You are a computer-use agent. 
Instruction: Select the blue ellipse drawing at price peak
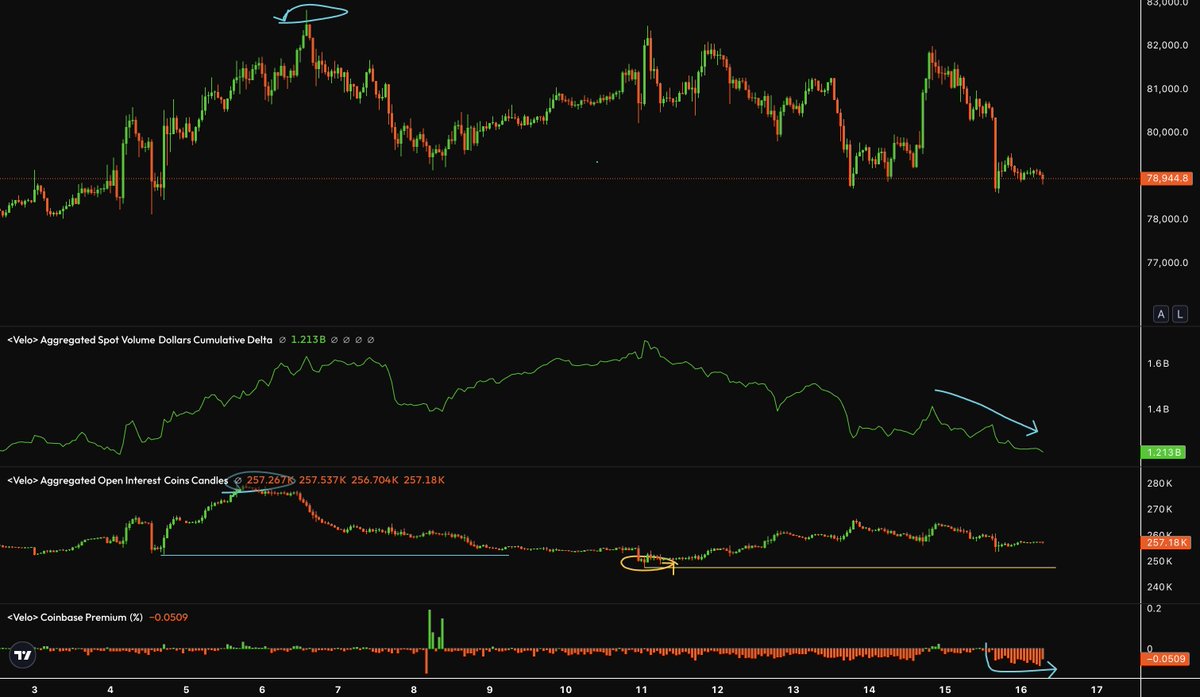(x=315, y=14)
